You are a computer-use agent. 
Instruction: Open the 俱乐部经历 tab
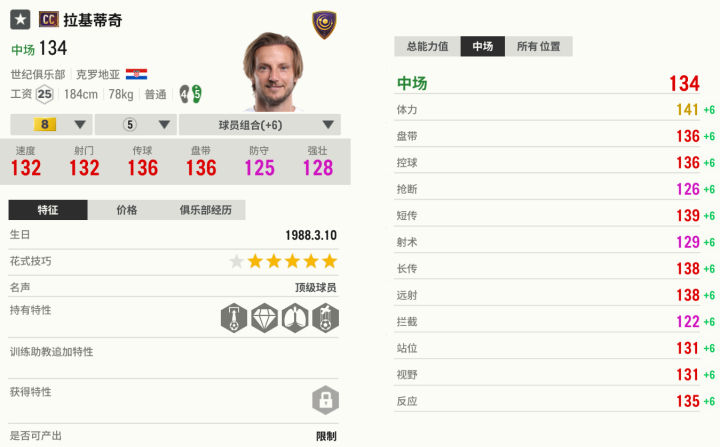(205, 210)
